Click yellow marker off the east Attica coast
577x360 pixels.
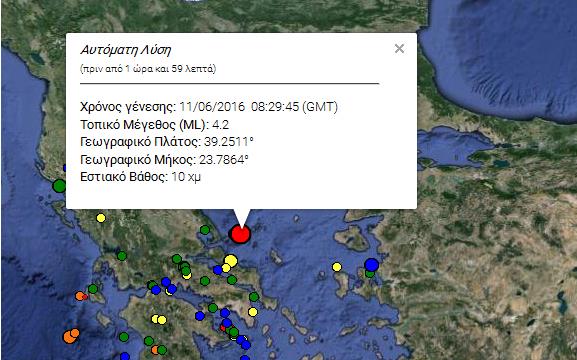tap(252, 312)
